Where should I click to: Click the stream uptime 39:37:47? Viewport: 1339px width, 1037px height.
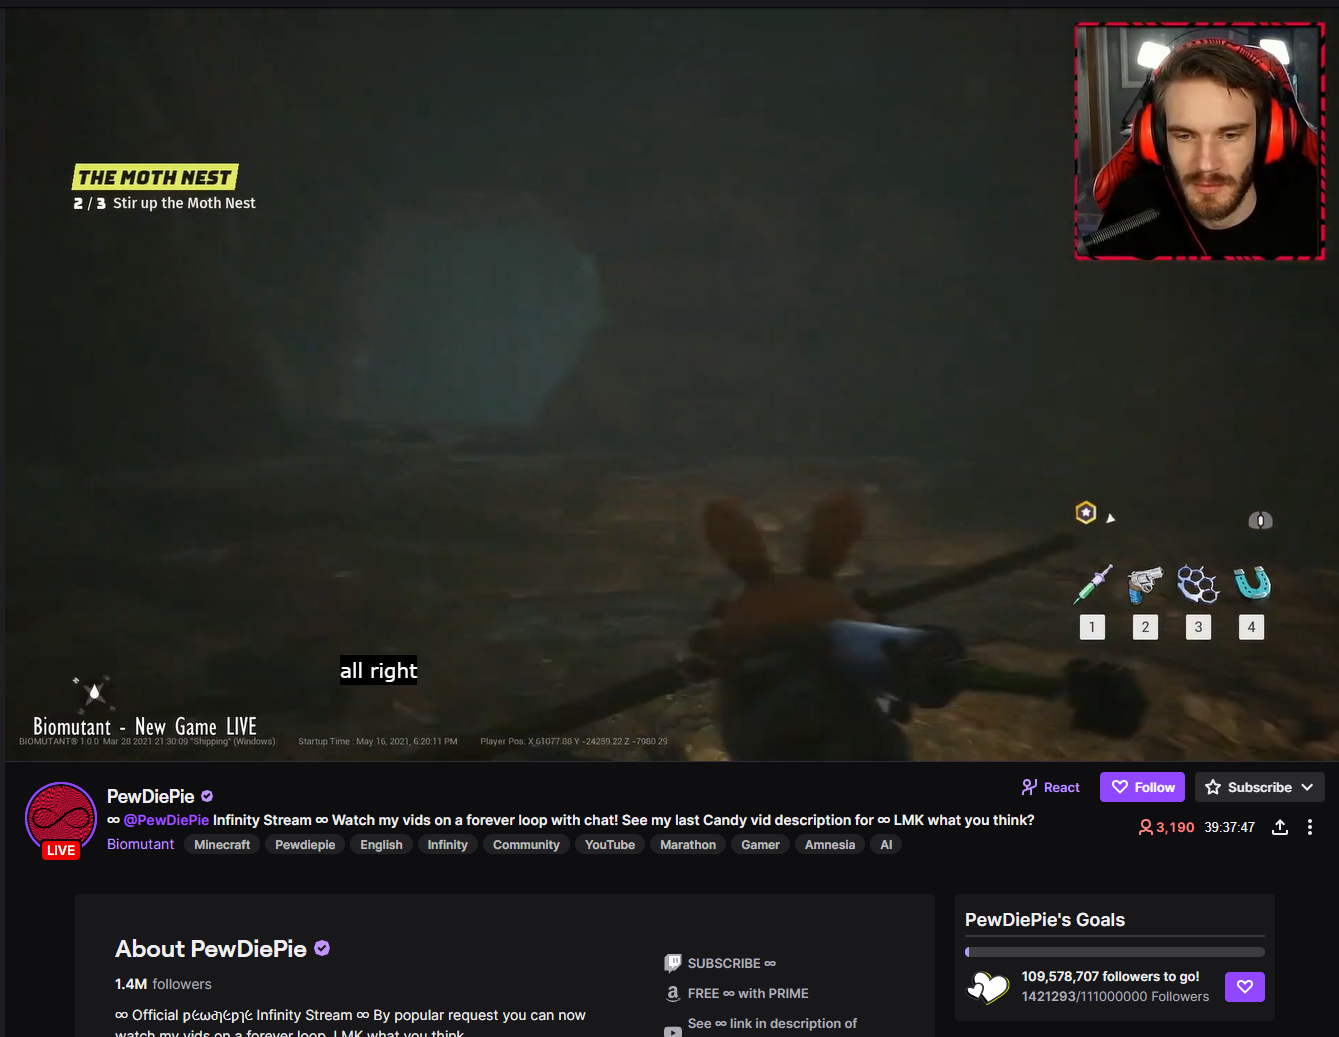click(1229, 827)
